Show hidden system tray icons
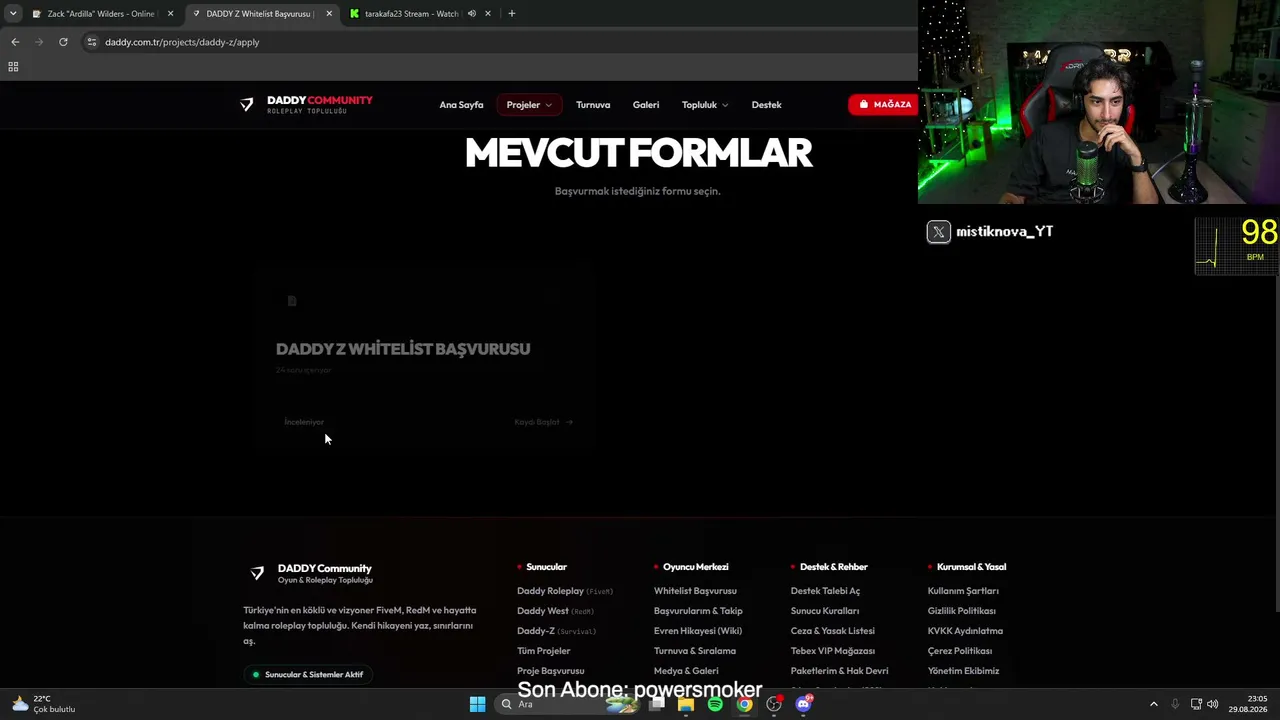 (1153, 704)
